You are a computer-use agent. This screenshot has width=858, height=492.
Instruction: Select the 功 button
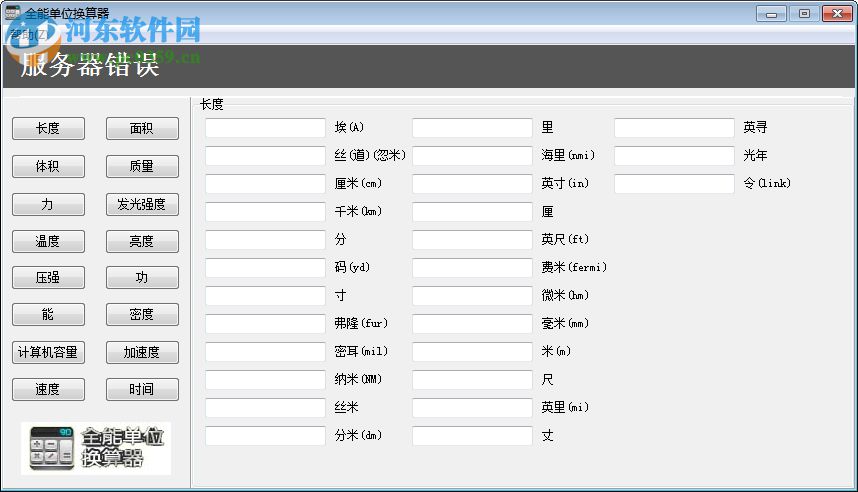[x=142, y=277]
